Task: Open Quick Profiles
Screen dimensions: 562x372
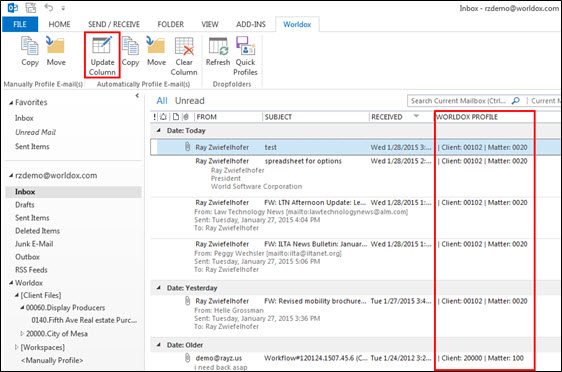Action: coord(246,56)
